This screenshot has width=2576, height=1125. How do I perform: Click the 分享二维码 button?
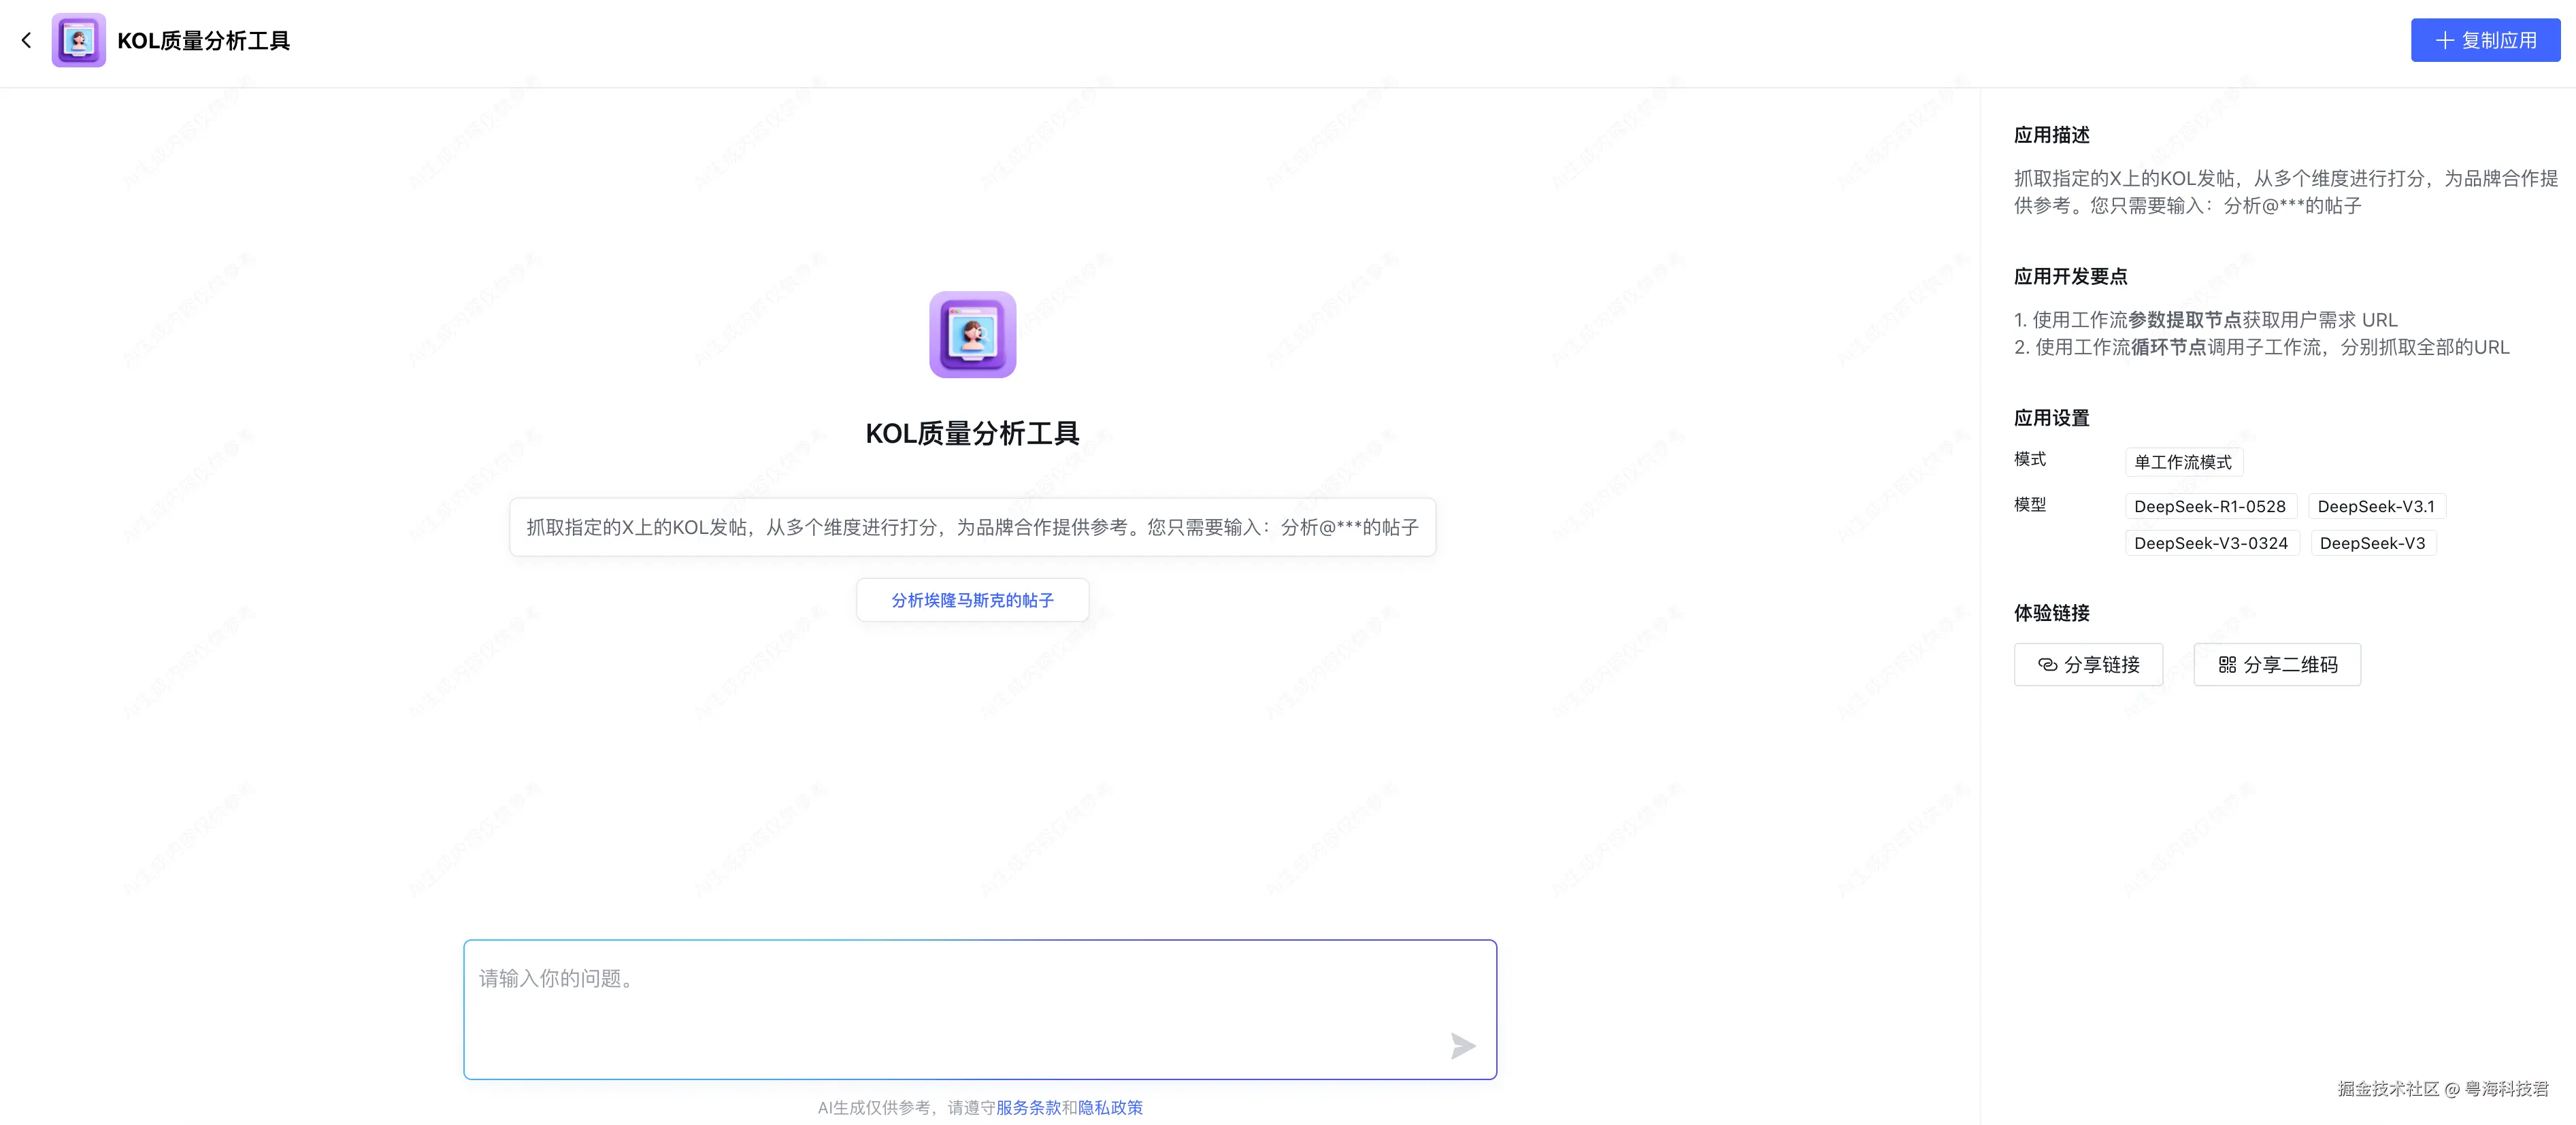2277,664
